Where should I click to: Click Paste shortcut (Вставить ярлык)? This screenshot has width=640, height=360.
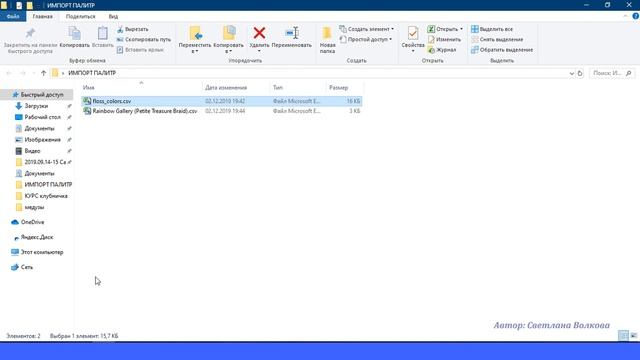[x=140, y=50]
